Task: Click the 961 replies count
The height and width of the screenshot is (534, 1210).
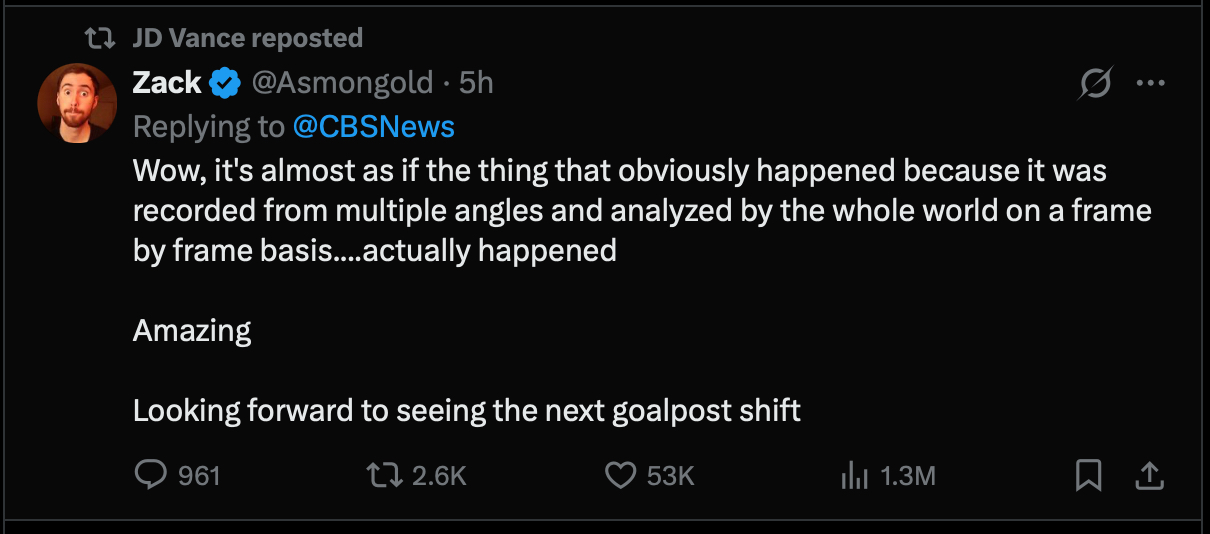Action: click(x=199, y=476)
